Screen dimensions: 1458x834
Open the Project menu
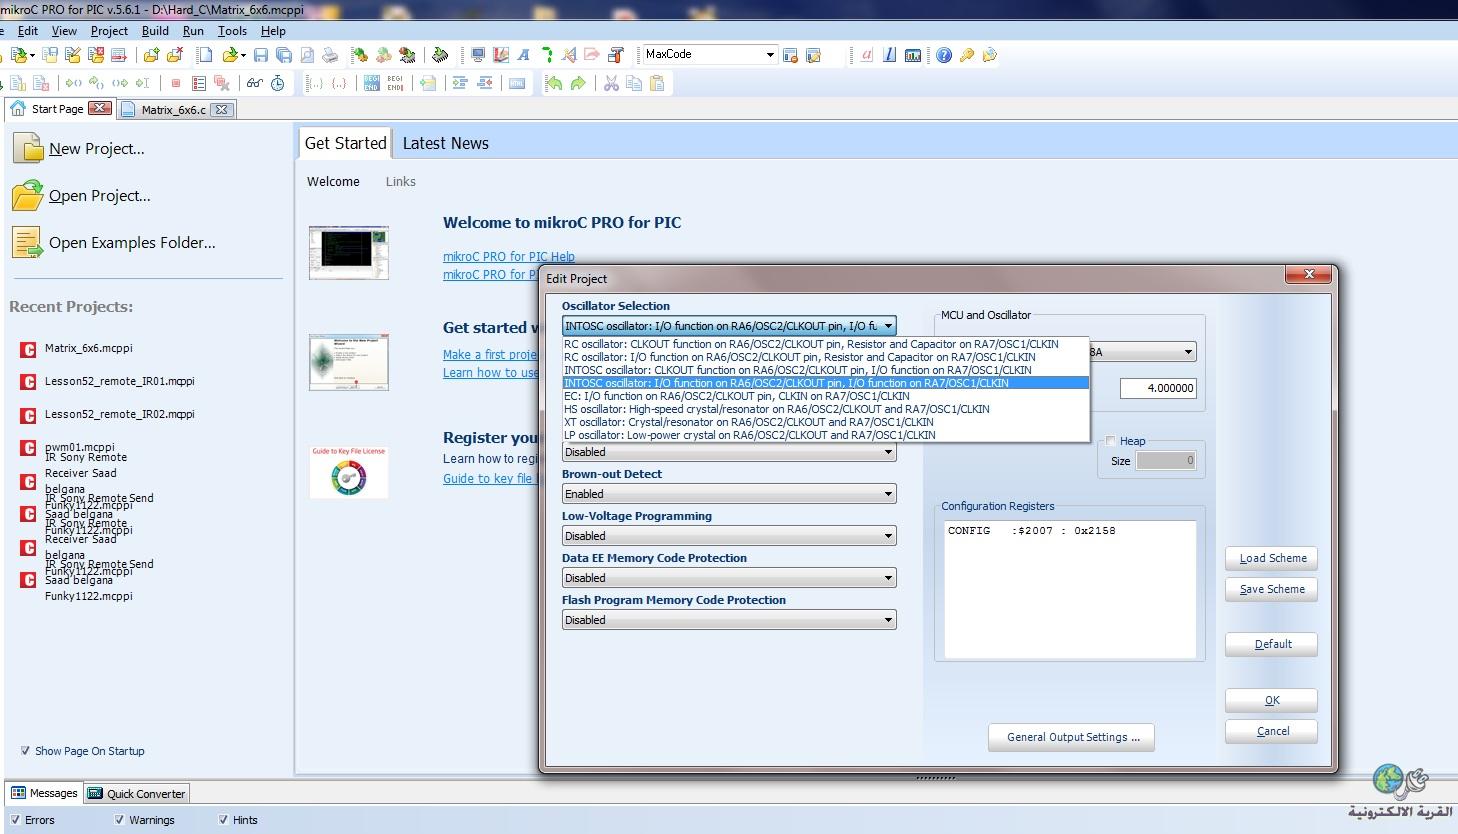(x=109, y=31)
